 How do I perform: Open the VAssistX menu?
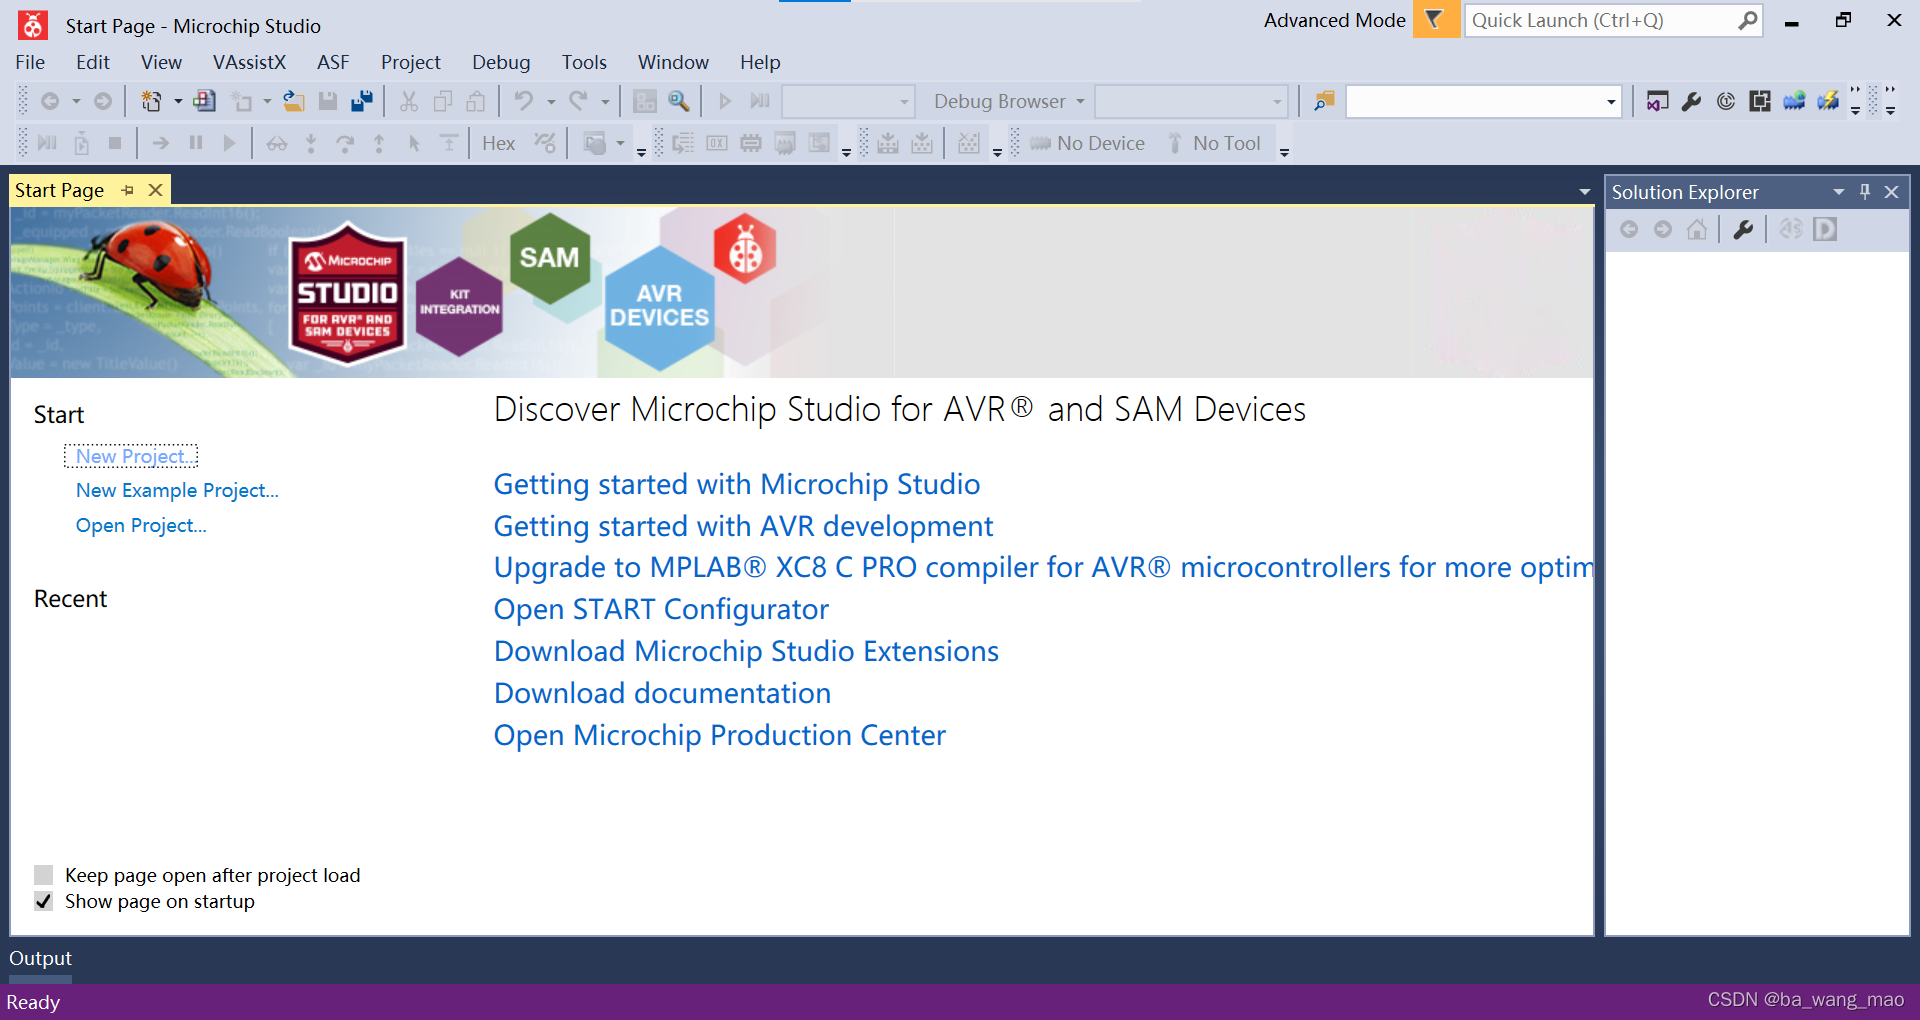coord(249,62)
